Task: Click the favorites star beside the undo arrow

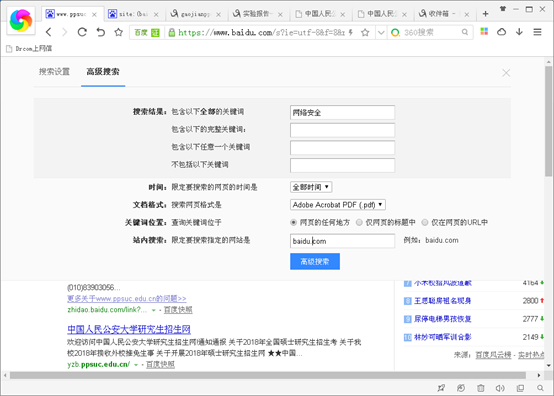Action: point(118,32)
